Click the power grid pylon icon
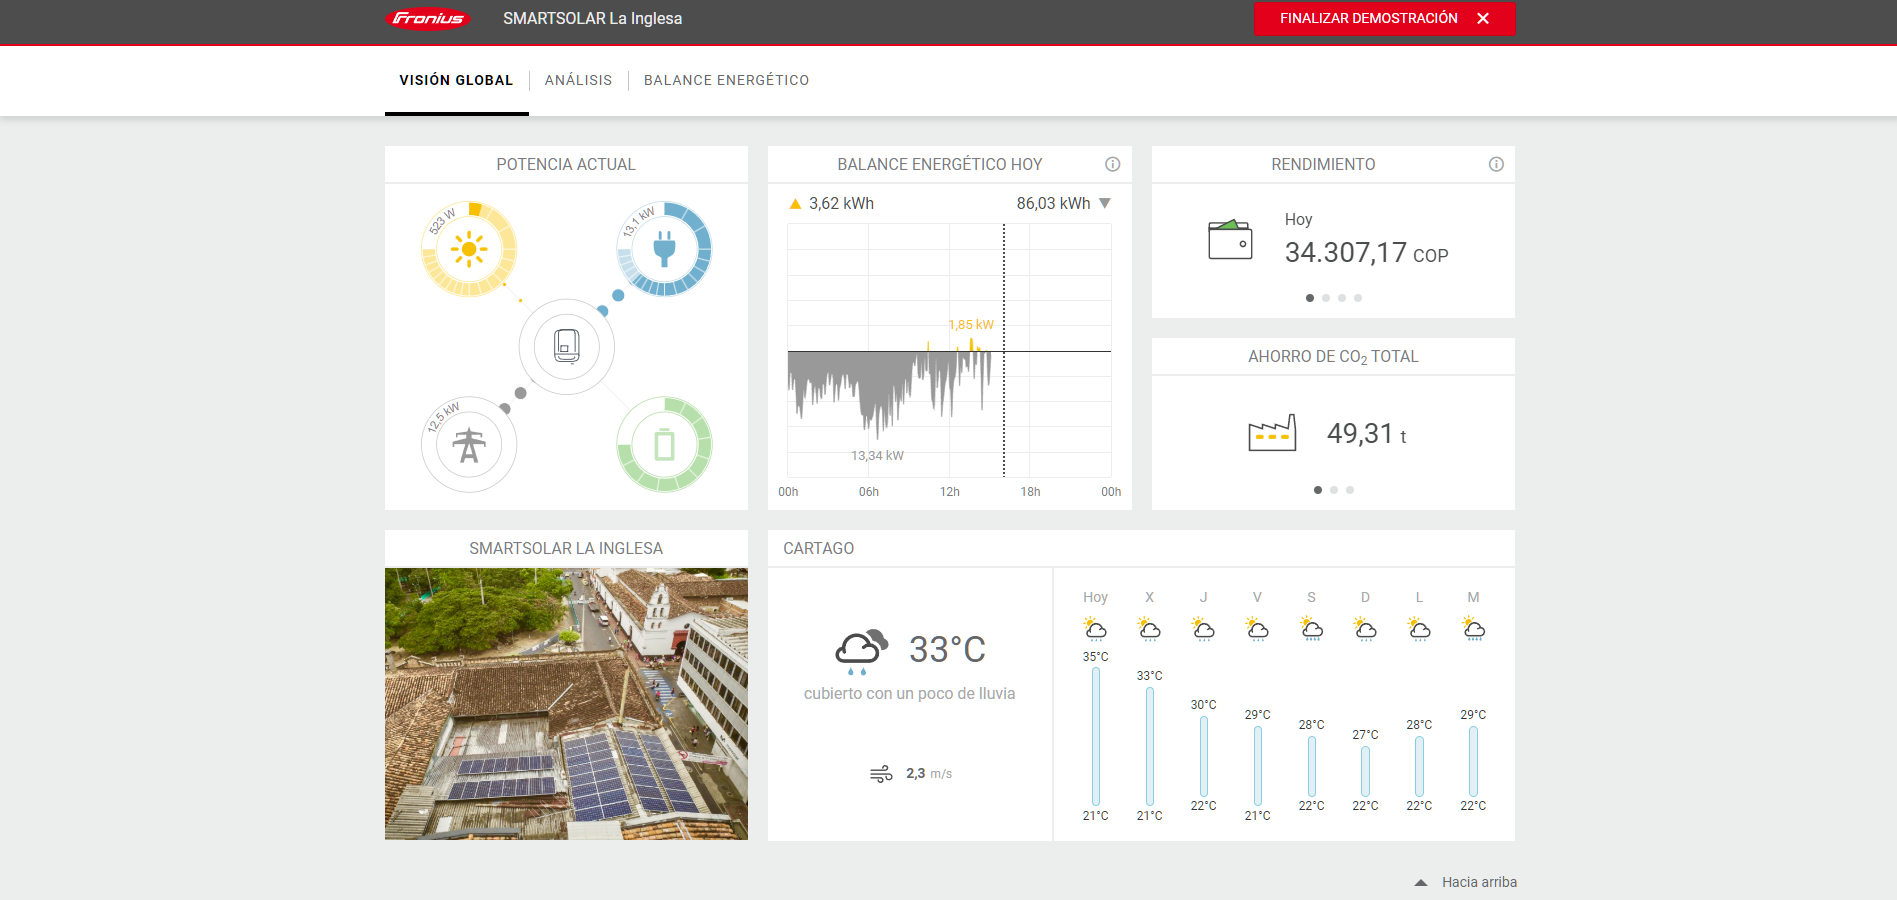Image resolution: width=1897 pixels, height=900 pixels. click(x=468, y=445)
